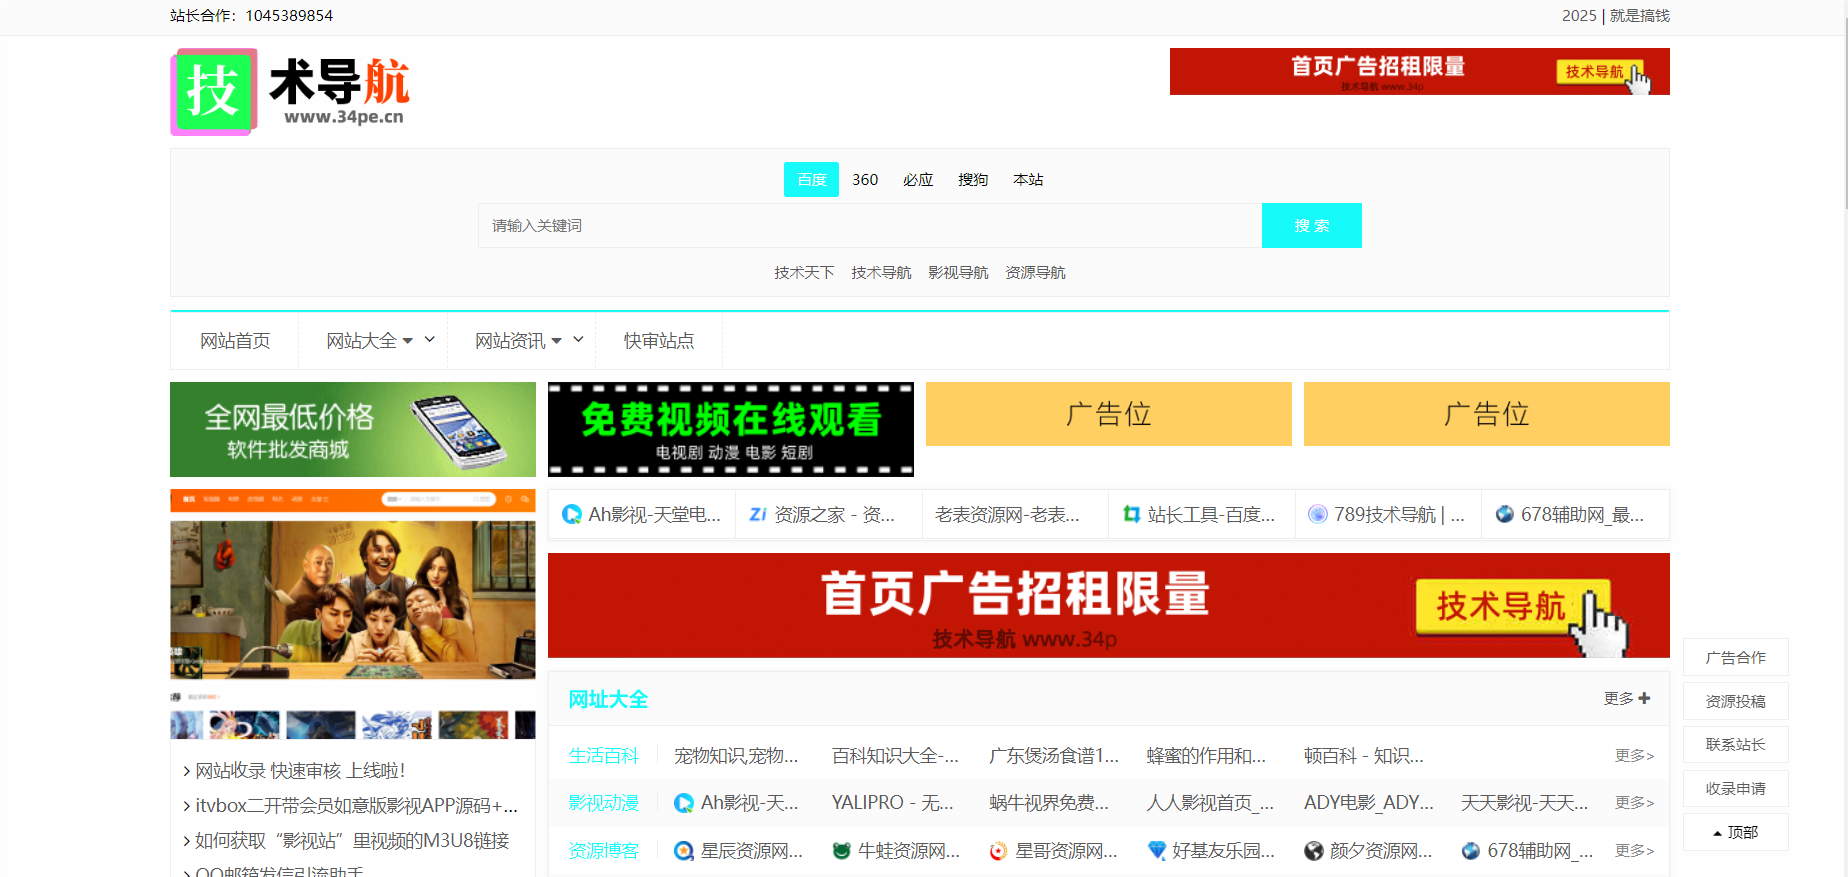
Task: Open 678辅助网 link in 资源博客 row
Action: pyautogui.click(x=1527, y=851)
